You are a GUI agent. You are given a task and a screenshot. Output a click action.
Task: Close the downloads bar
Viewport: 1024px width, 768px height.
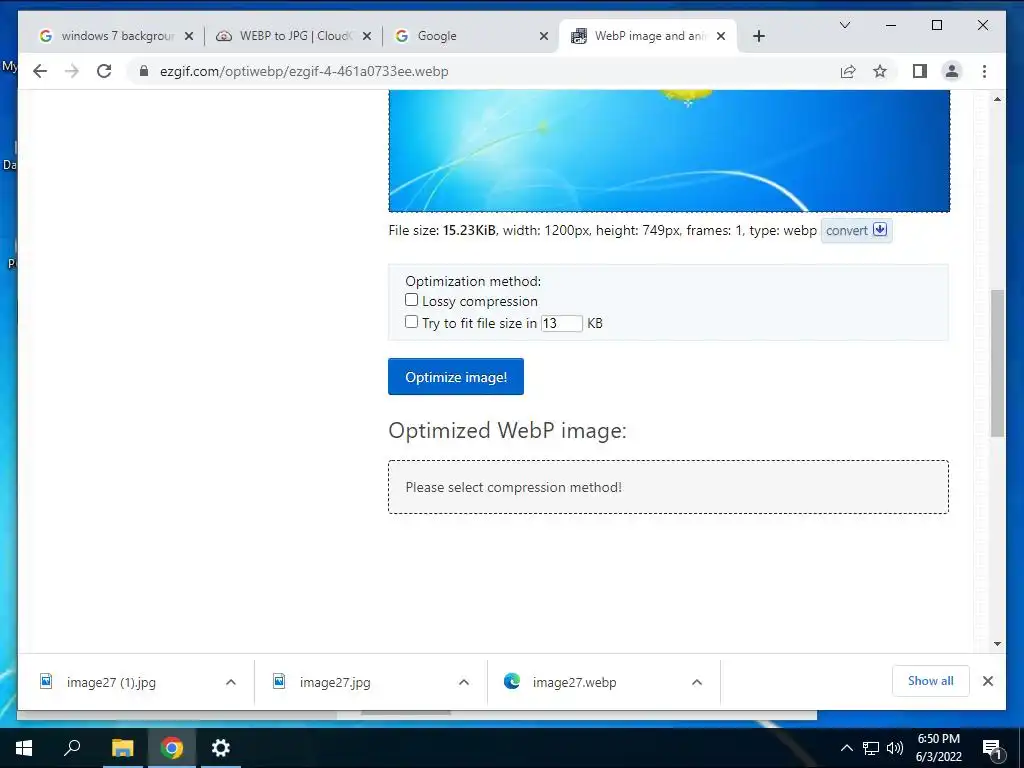[988, 681]
